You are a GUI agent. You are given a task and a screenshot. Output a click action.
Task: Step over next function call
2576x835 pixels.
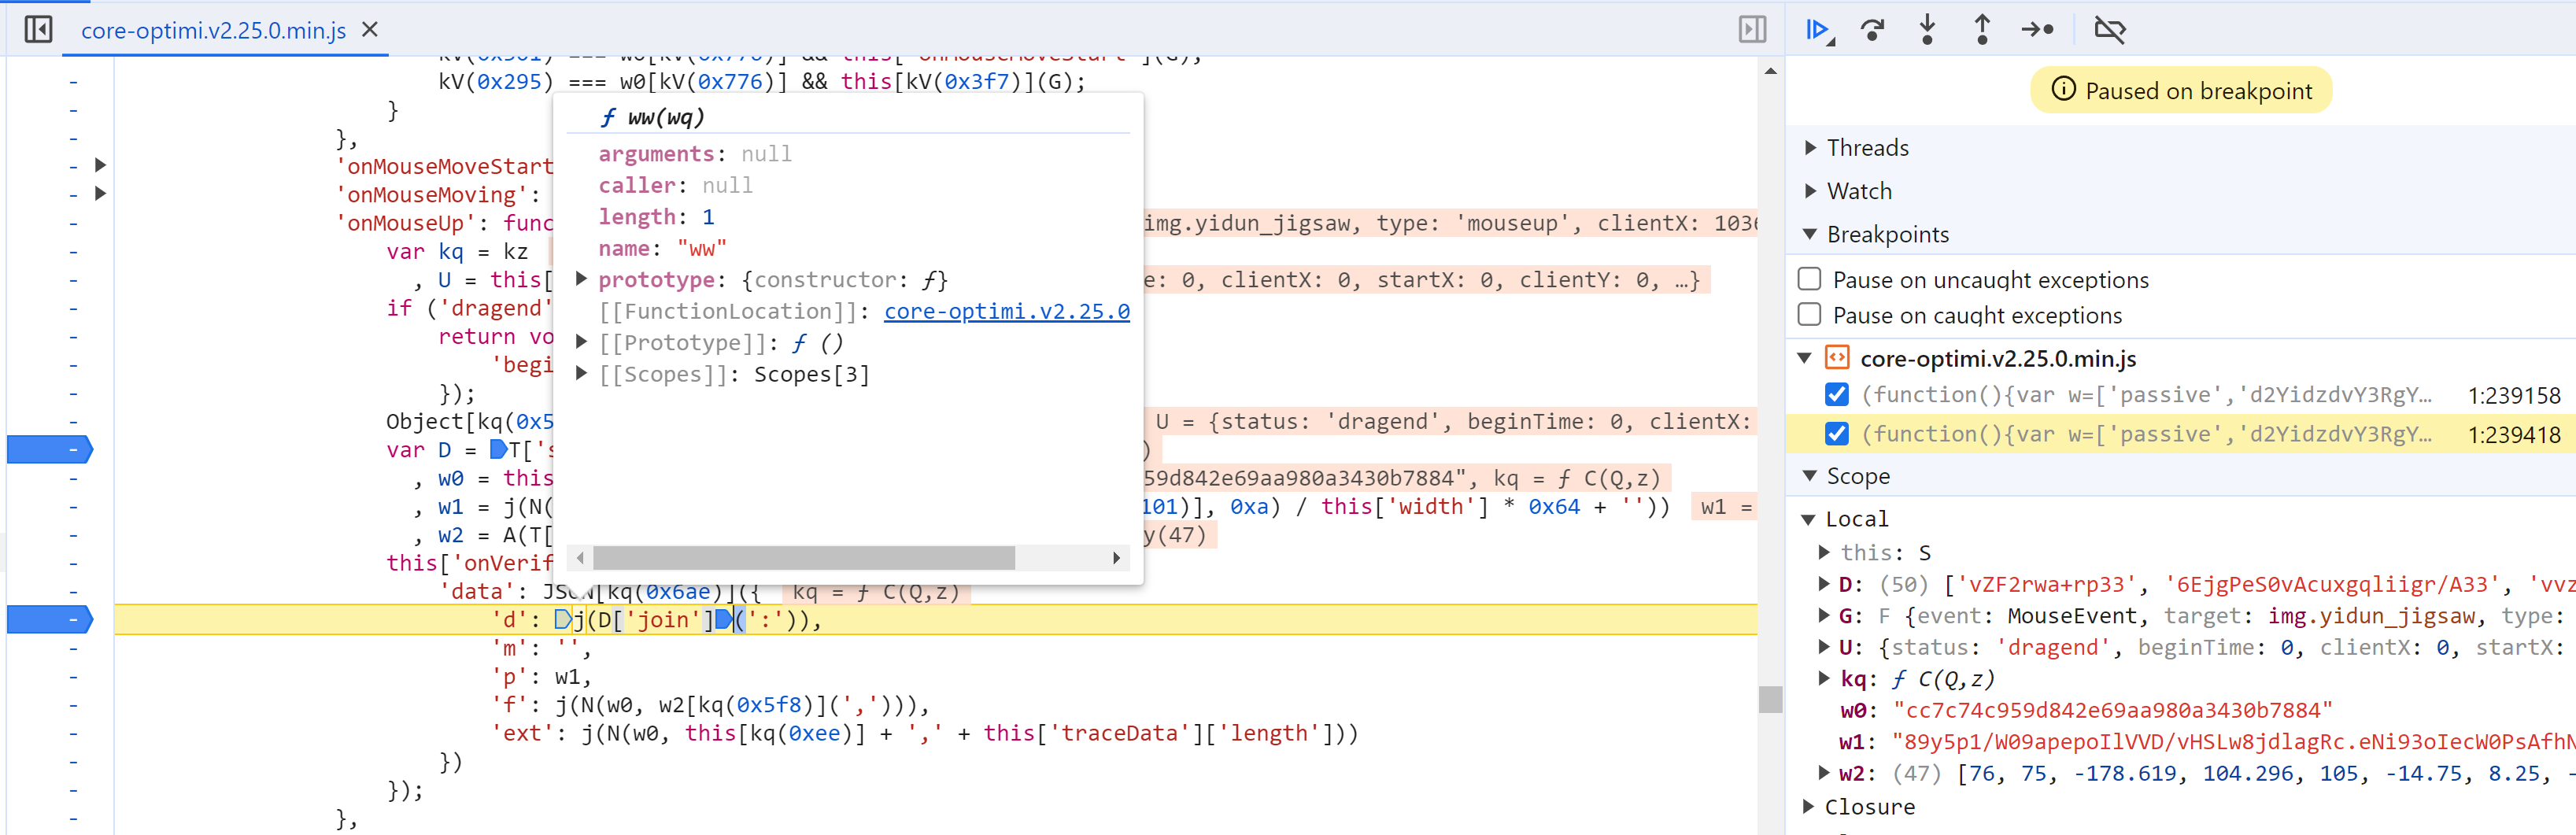(x=1873, y=30)
